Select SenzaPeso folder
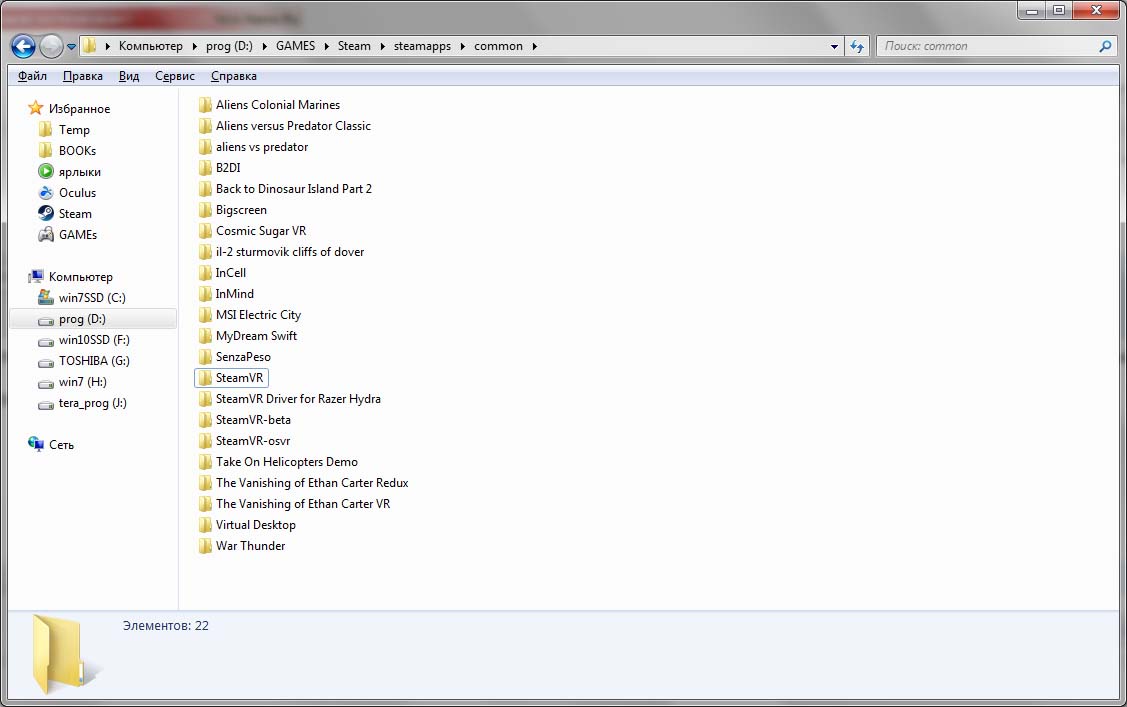This screenshot has height=707, width=1127. (x=235, y=357)
